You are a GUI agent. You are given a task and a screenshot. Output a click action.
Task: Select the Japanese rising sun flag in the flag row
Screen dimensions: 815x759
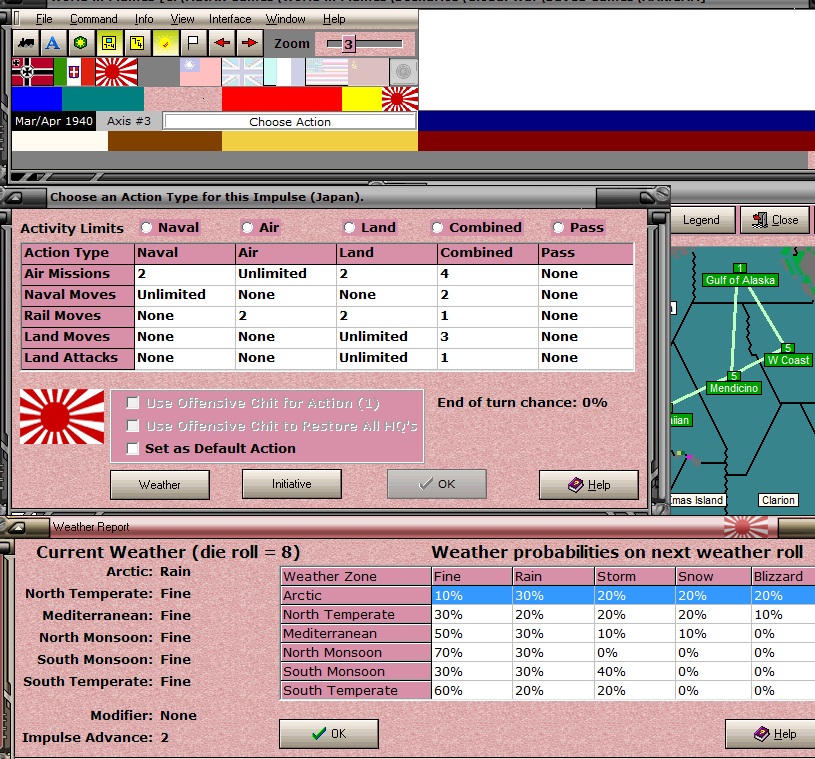116,72
